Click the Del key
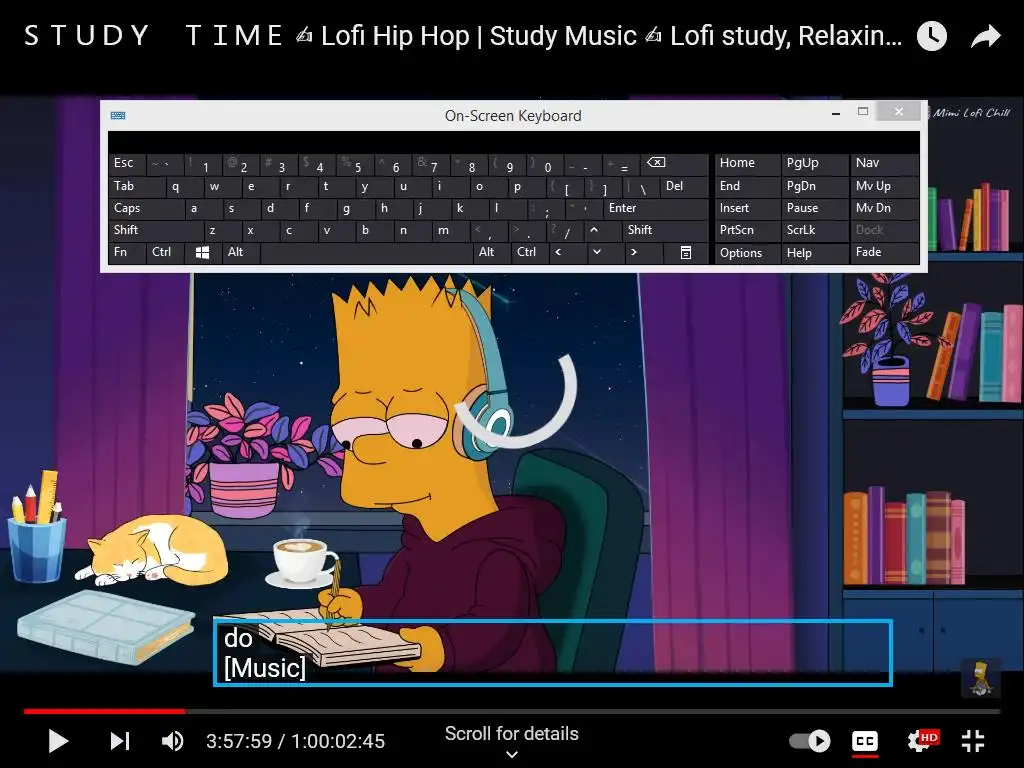This screenshot has width=1024, height=768. (684, 187)
